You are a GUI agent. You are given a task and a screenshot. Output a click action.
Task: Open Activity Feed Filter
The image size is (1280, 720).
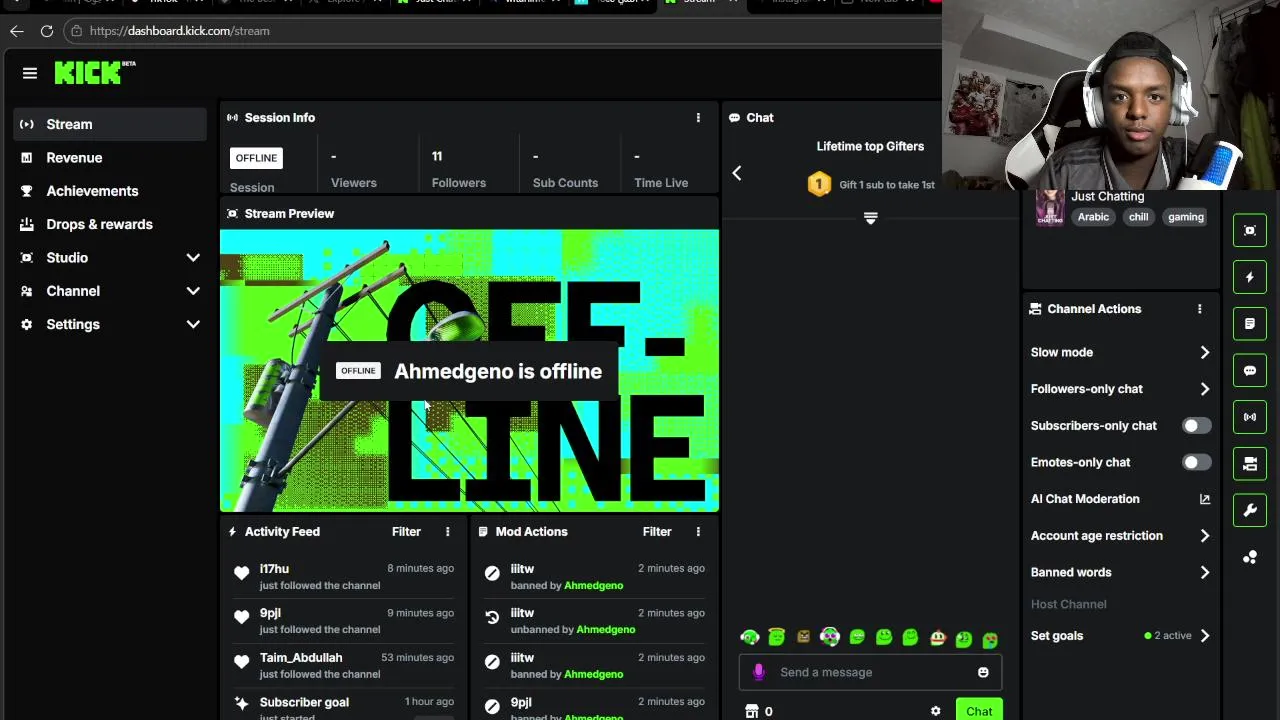(x=406, y=532)
